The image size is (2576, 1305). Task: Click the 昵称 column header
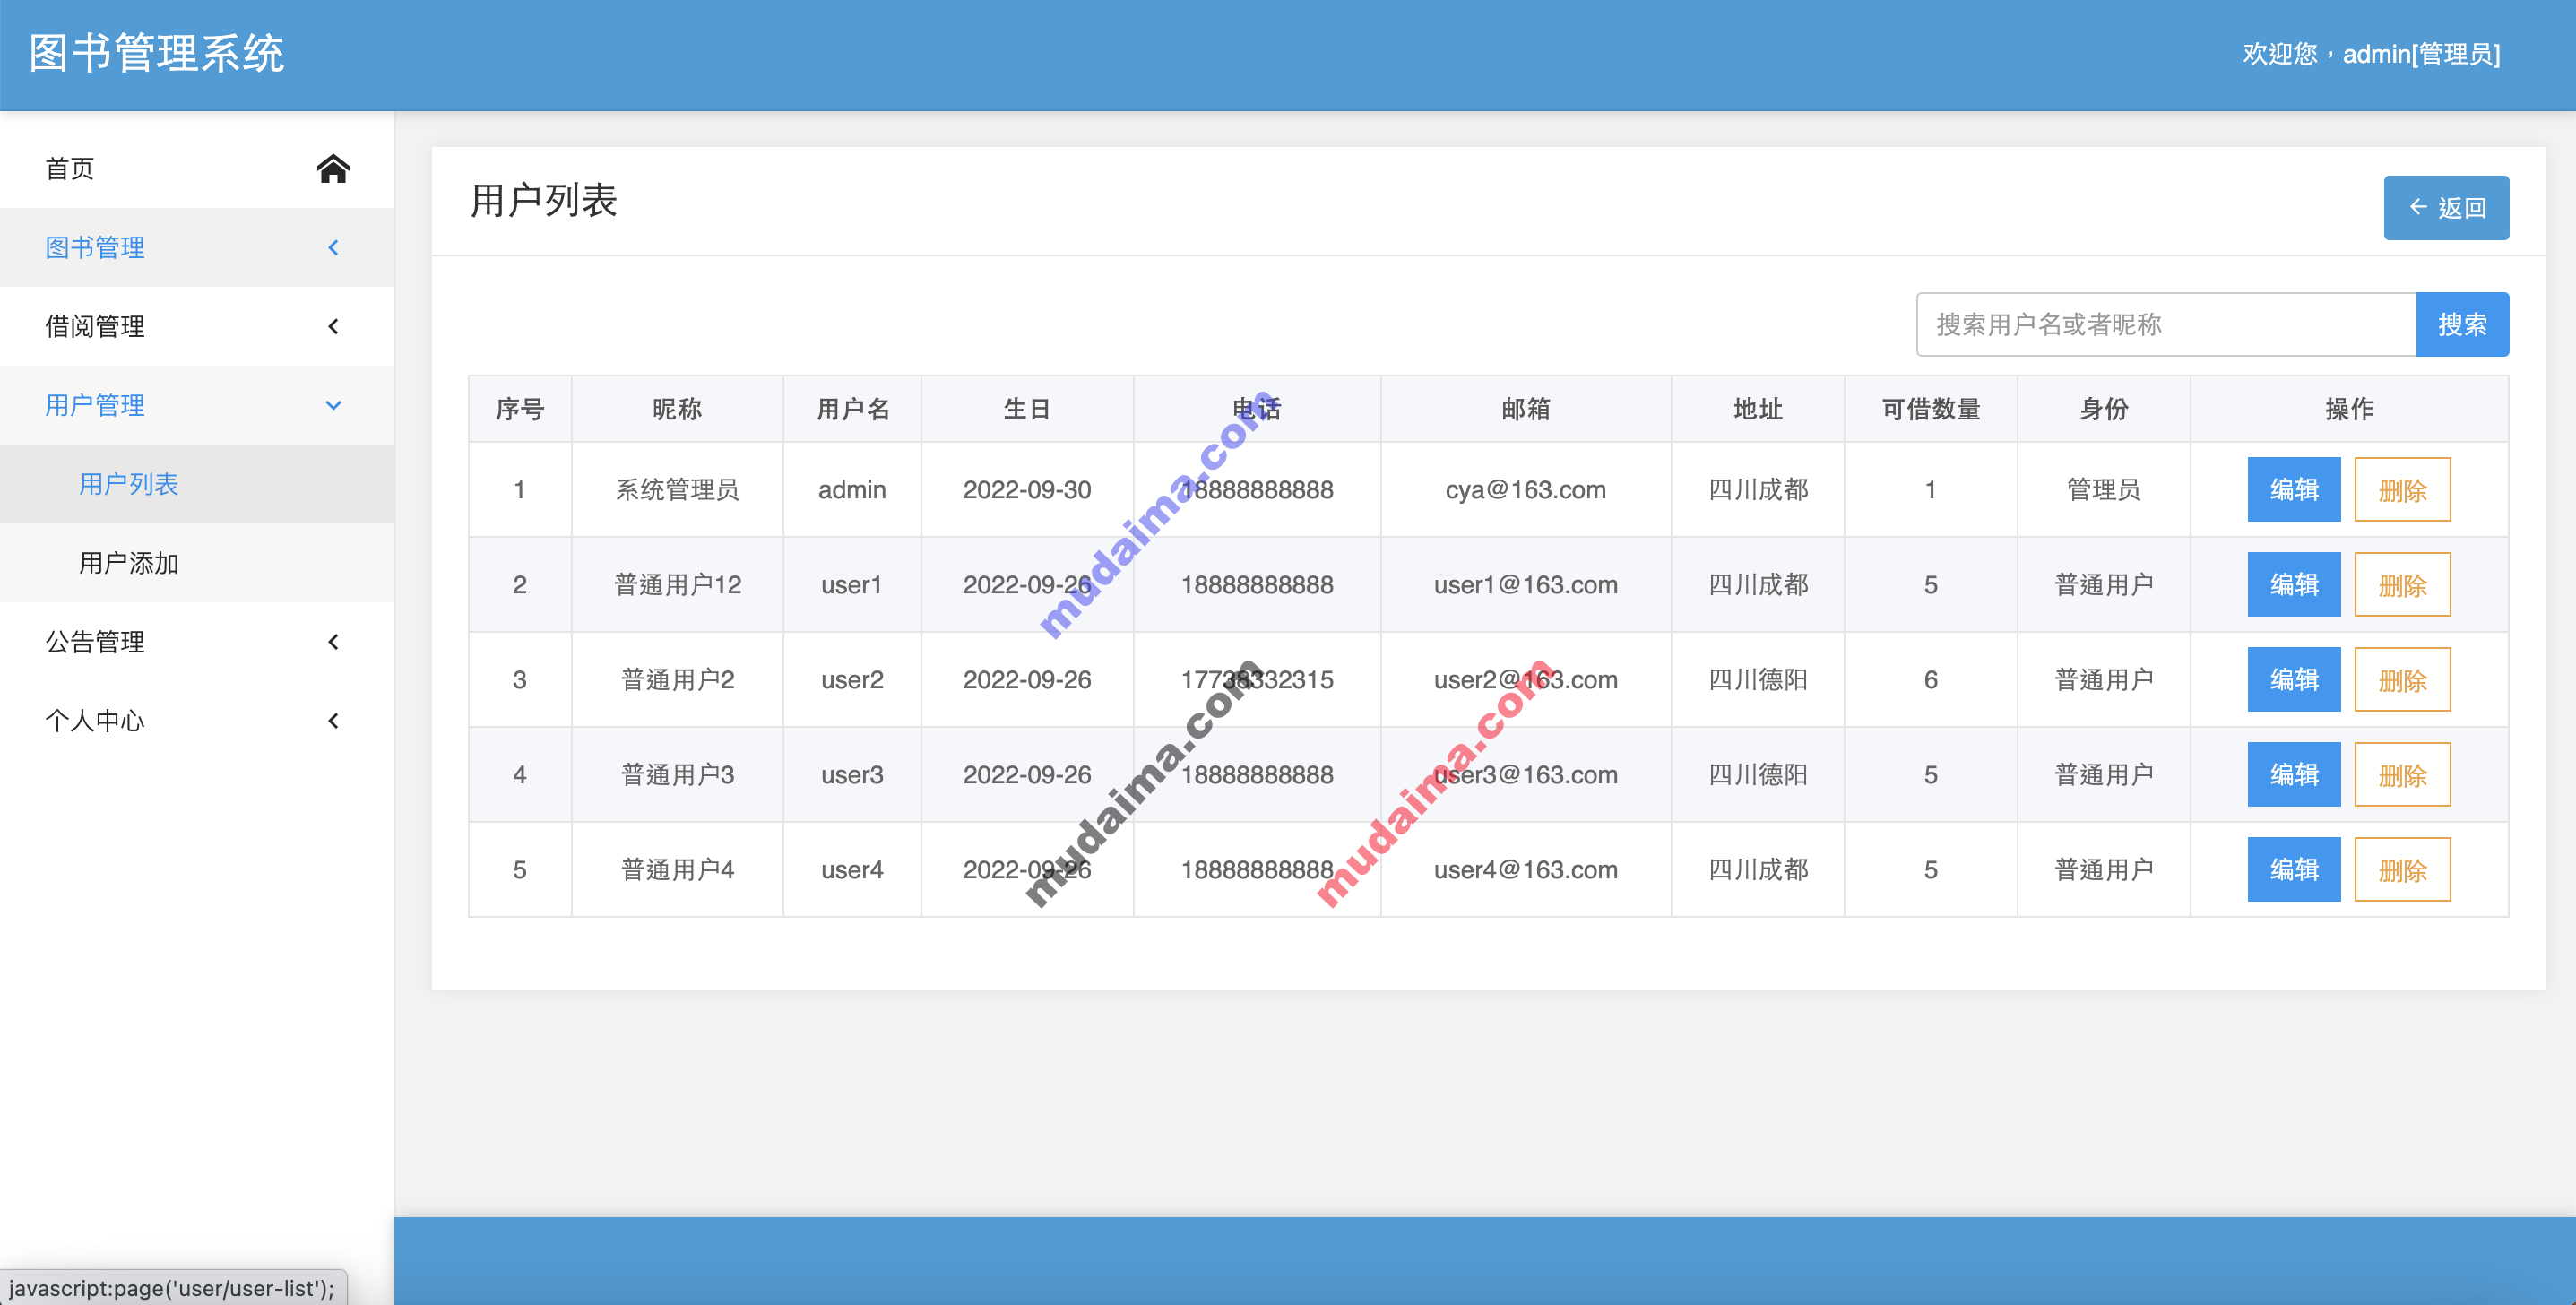[x=677, y=409]
